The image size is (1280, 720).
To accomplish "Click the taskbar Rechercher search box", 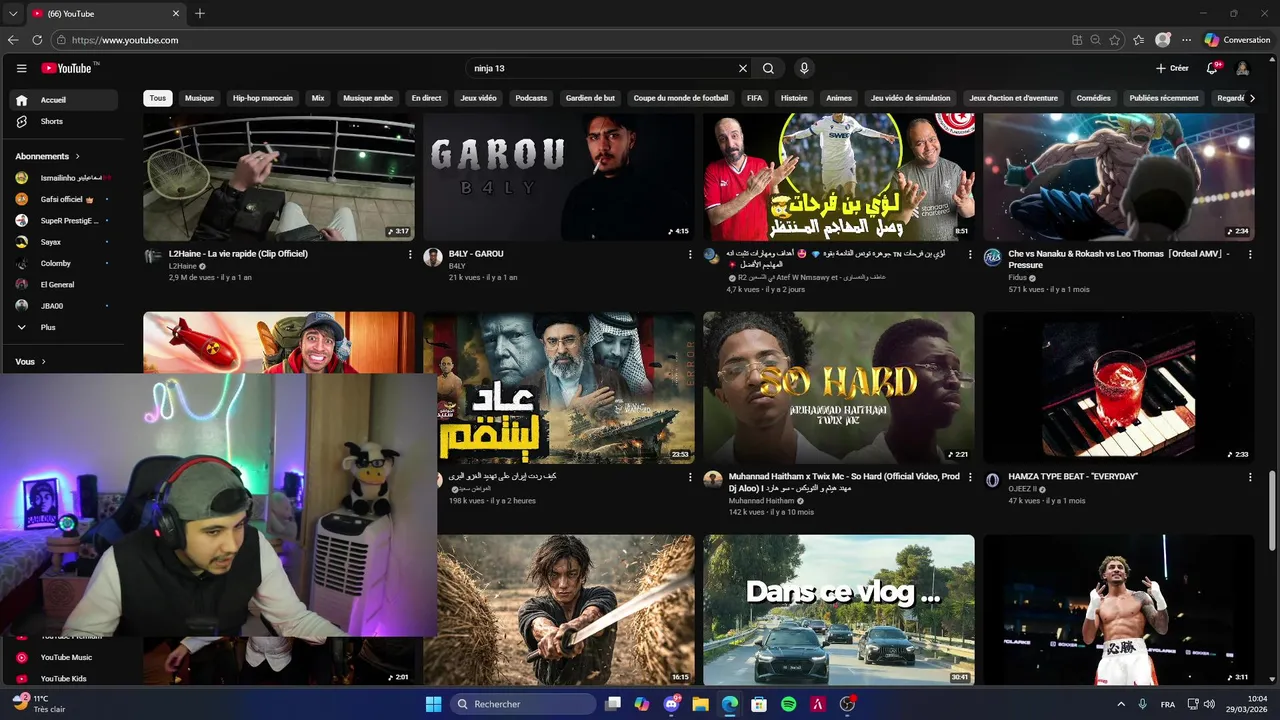I will click(x=525, y=704).
